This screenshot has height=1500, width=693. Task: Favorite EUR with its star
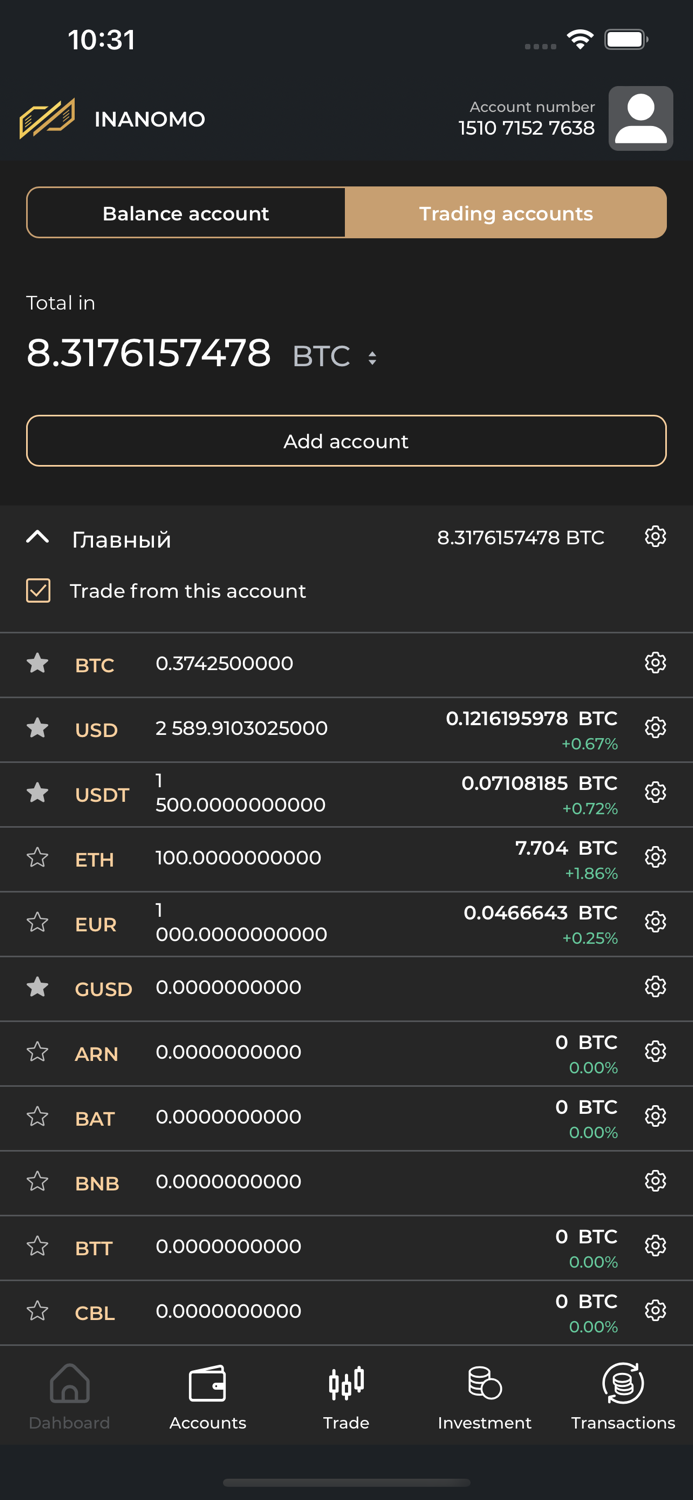37,922
